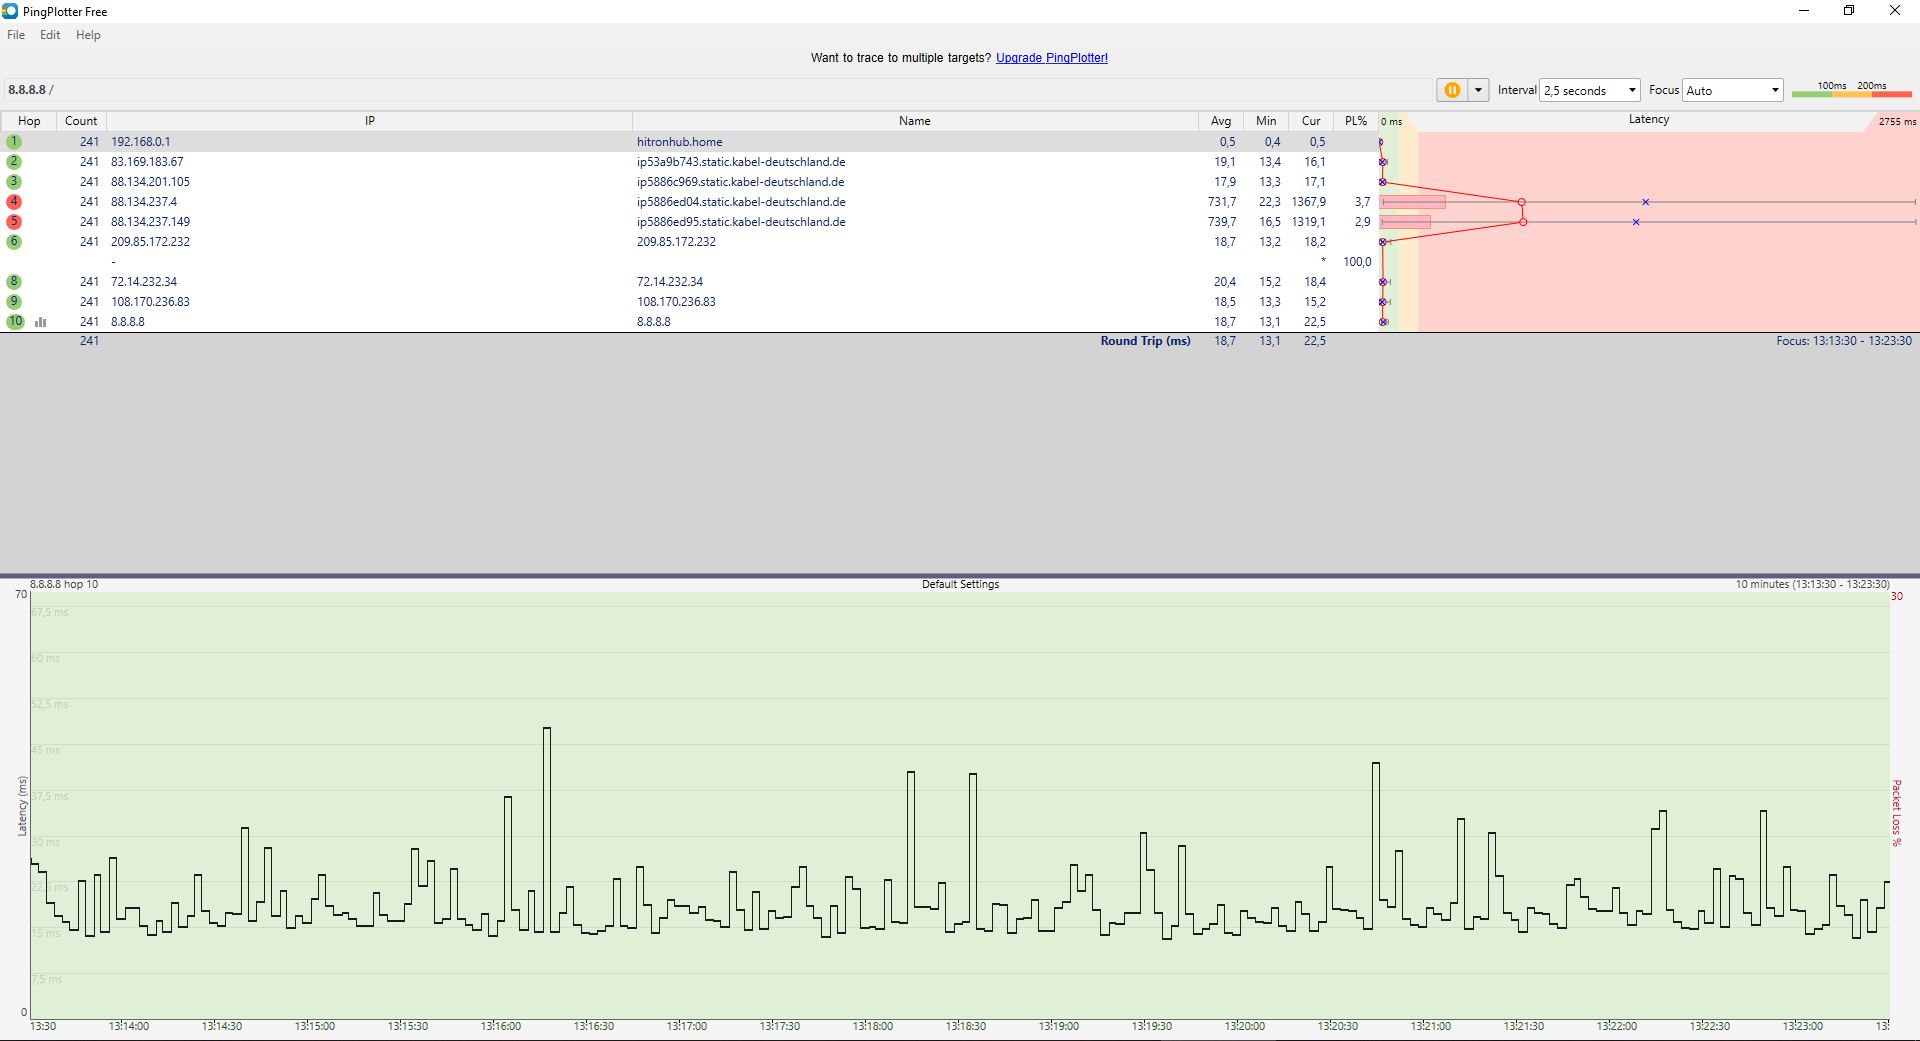
Task: Click hostname ip5886c969.static.kabel-deutschland.de
Action: (741, 182)
